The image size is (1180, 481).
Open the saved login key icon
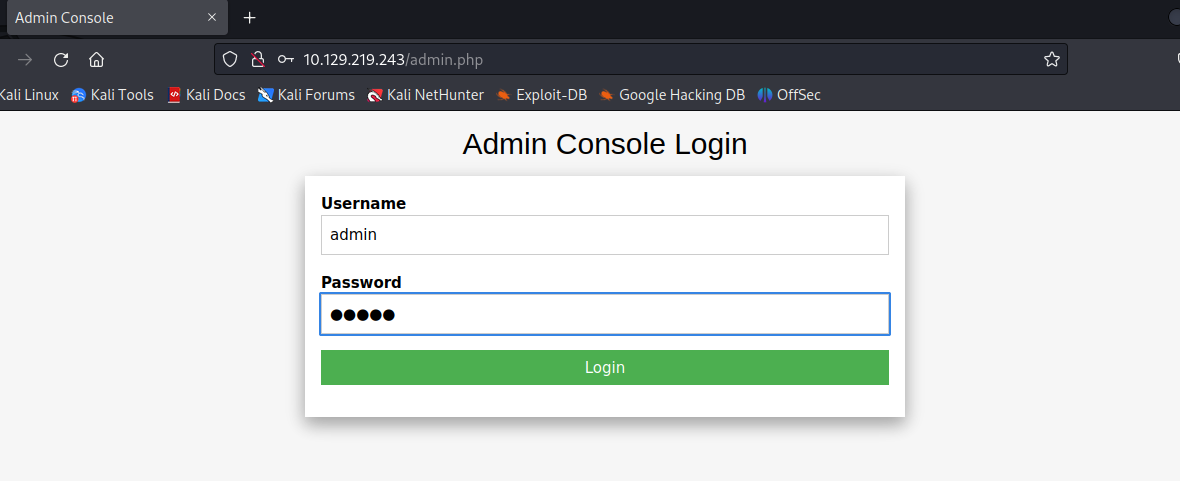tap(286, 60)
